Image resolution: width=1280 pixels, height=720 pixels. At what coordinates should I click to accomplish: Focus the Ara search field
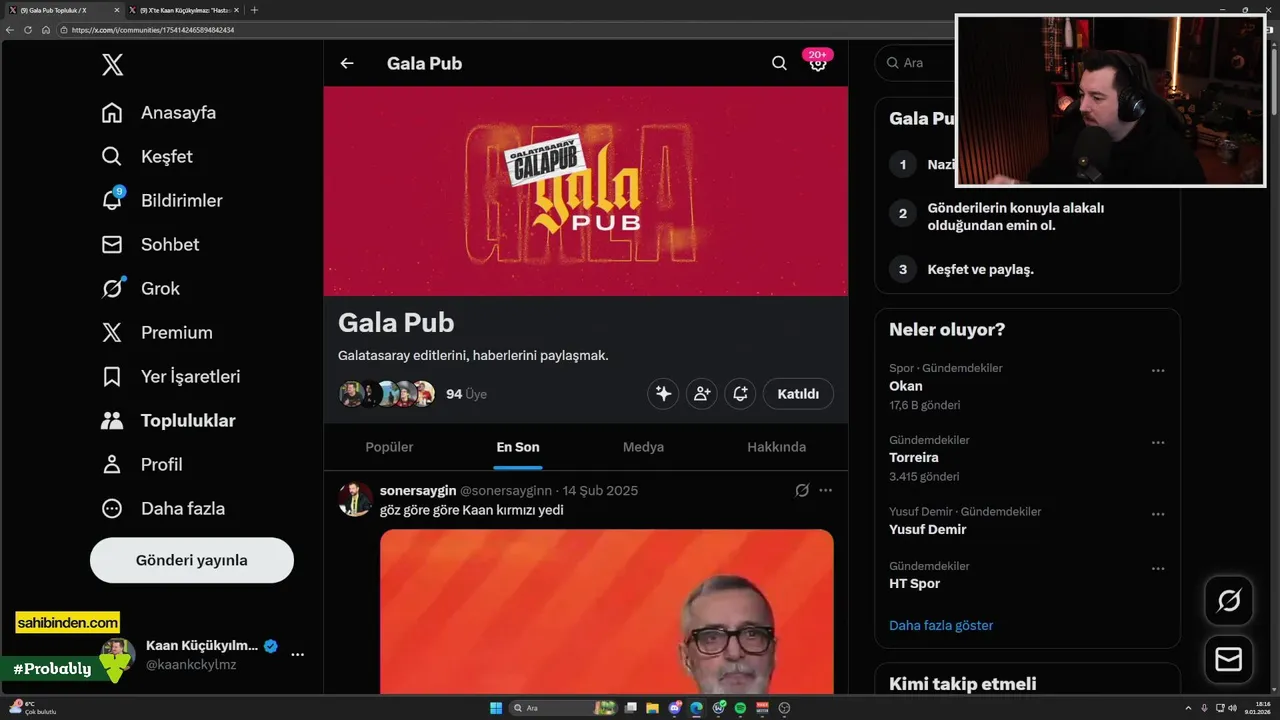click(915, 62)
